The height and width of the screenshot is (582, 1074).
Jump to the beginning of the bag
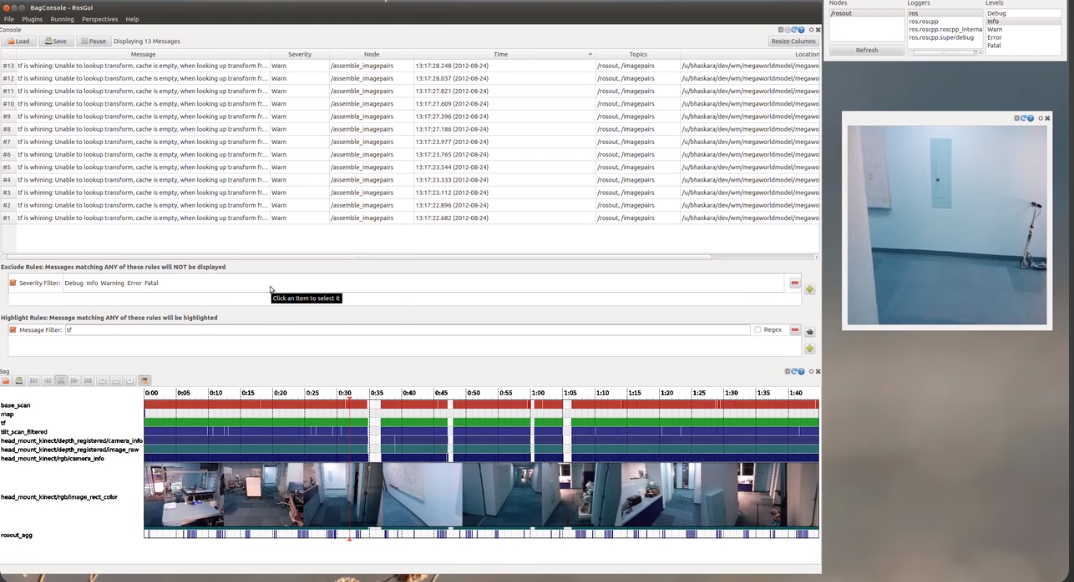click(x=34, y=381)
